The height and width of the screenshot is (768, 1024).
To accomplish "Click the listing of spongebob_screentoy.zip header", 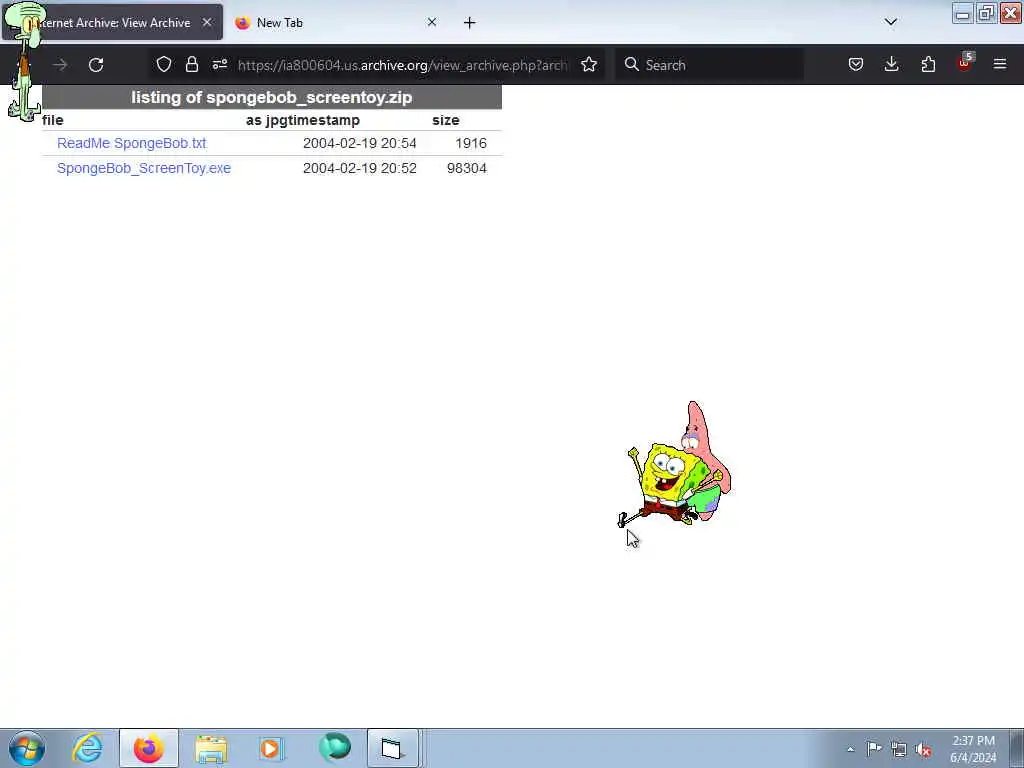I will pos(272,97).
